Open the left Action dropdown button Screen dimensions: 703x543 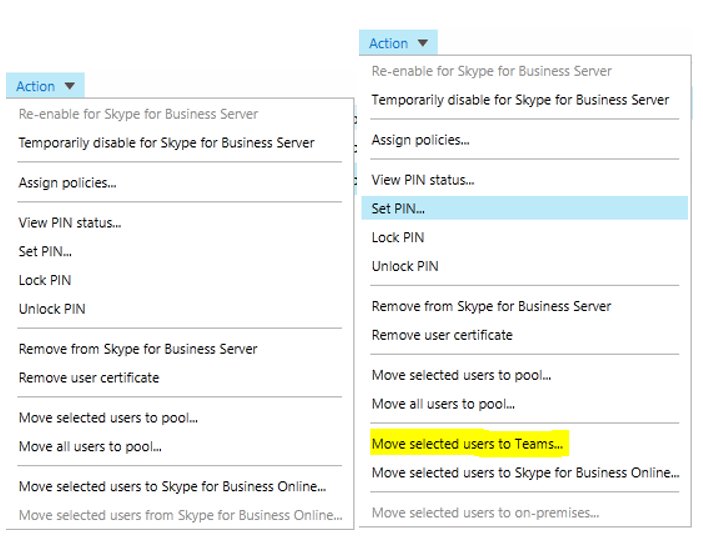tap(45, 86)
